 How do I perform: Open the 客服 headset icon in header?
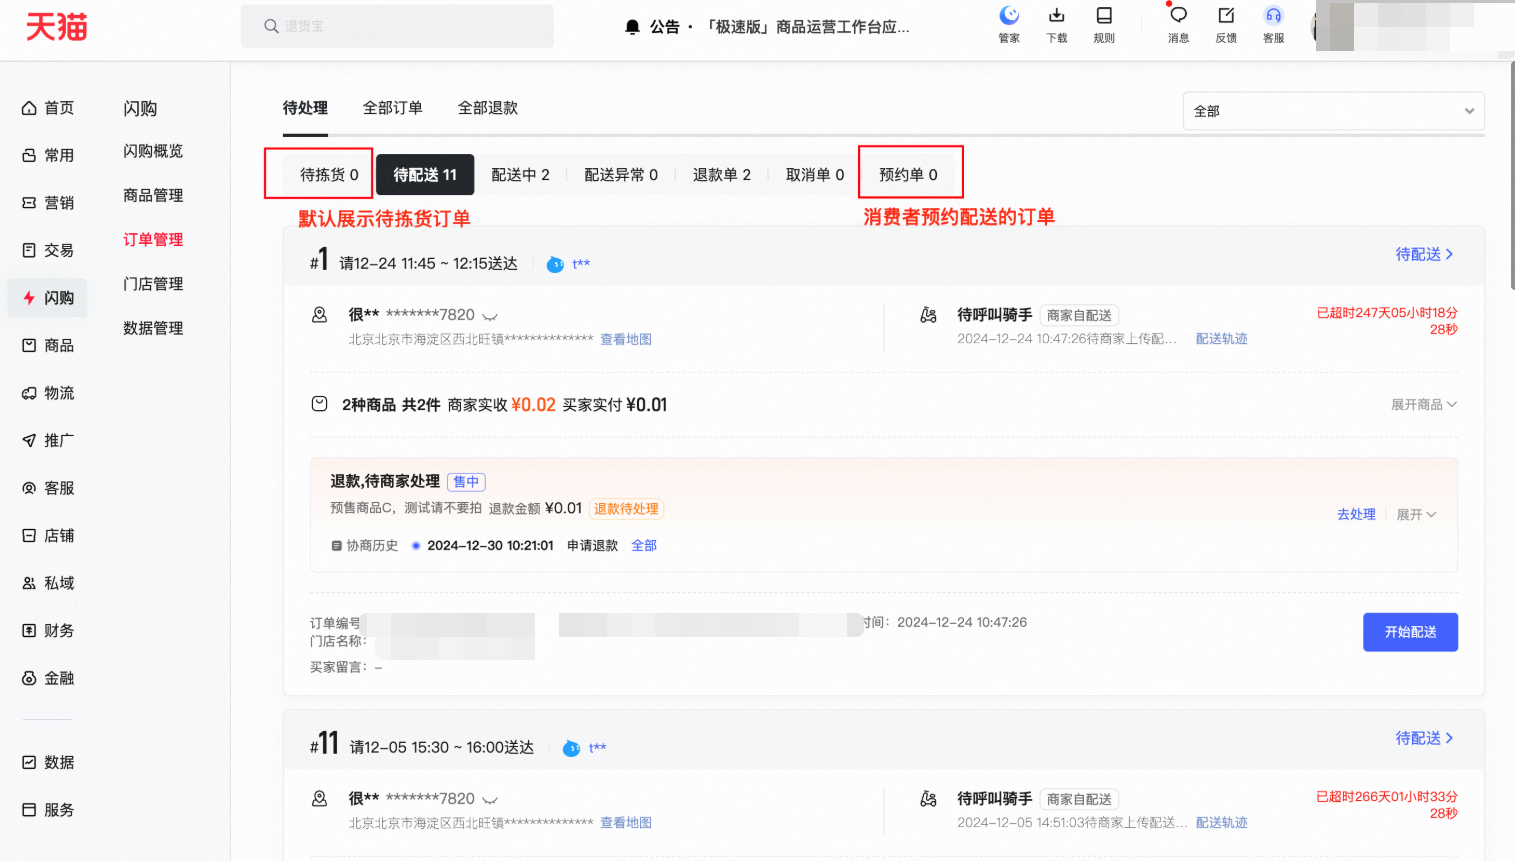(x=1273, y=16)
